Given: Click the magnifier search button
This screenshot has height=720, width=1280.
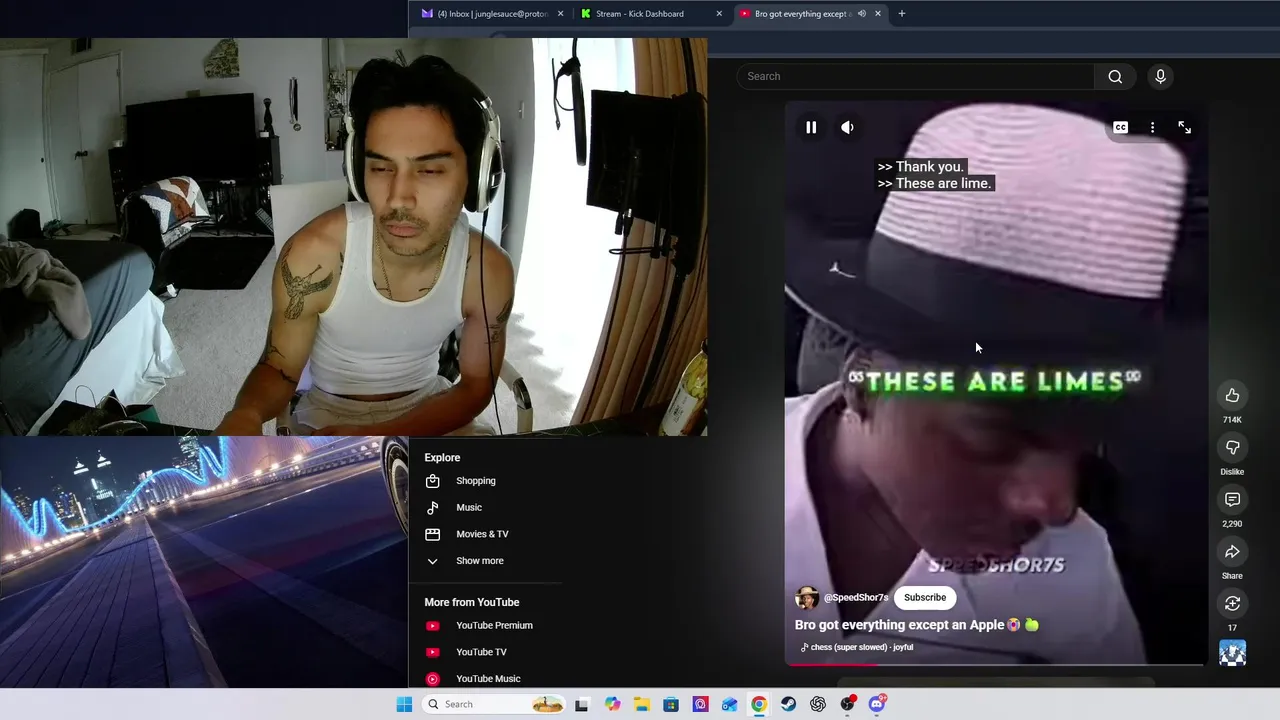Looking at the screenshot, I should point(1115,76).
